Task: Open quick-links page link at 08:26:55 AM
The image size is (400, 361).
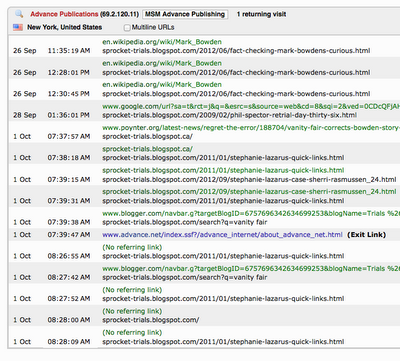Action: point(223,256)
